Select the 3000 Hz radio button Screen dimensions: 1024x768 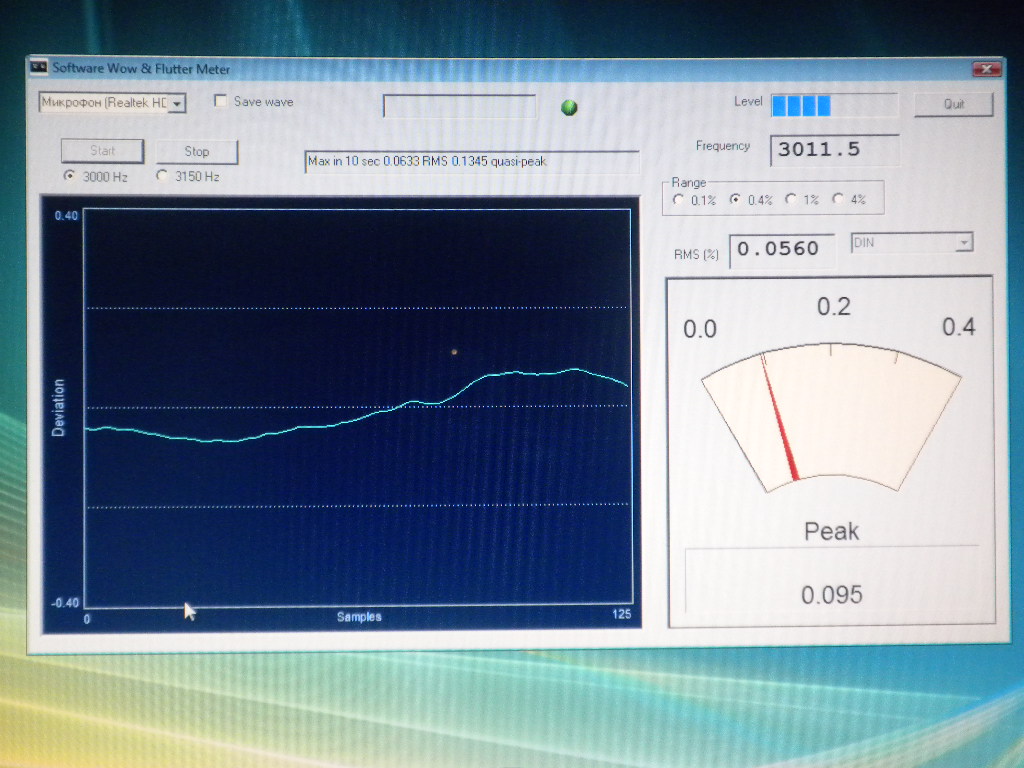69,176
